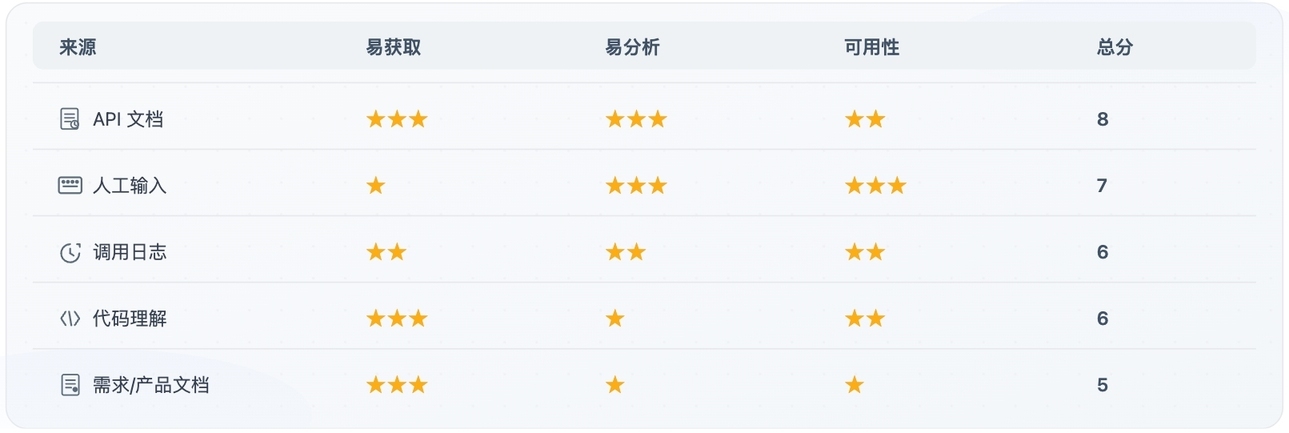
Task: Click the single 易获取 star for 人工输入
Action: point(376,186)
